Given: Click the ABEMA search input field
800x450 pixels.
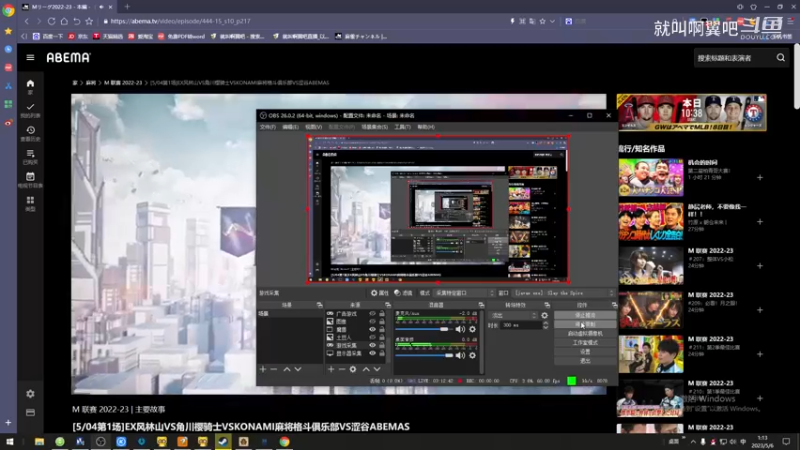Looking at the screenshot, I should (733, 58).
